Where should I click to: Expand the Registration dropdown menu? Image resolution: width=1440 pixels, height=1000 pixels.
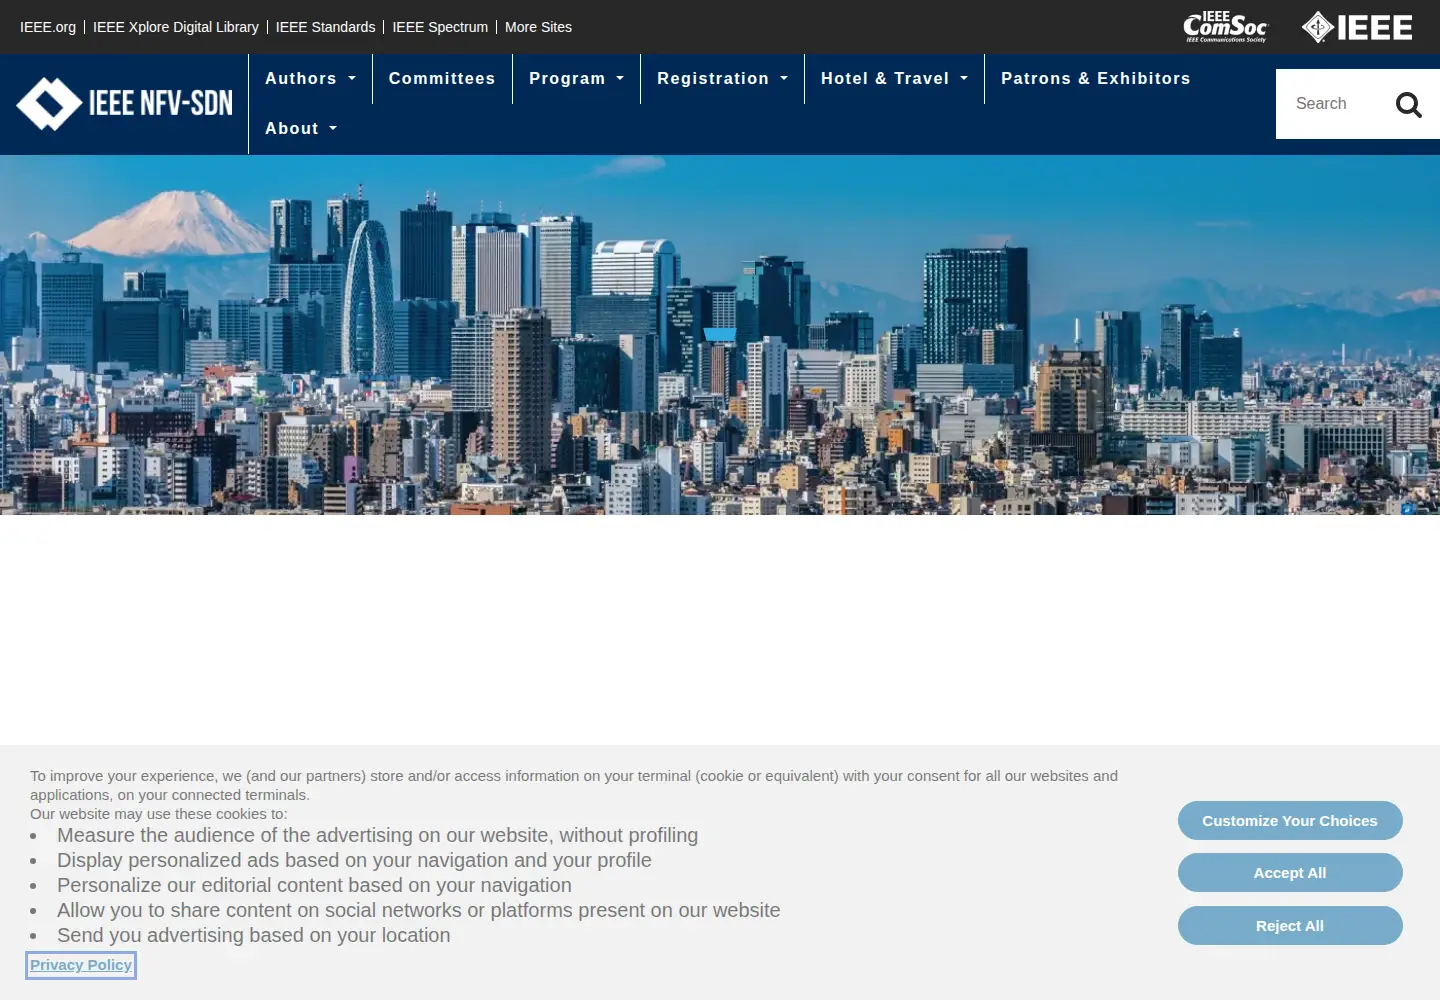[x=722, y=79]
